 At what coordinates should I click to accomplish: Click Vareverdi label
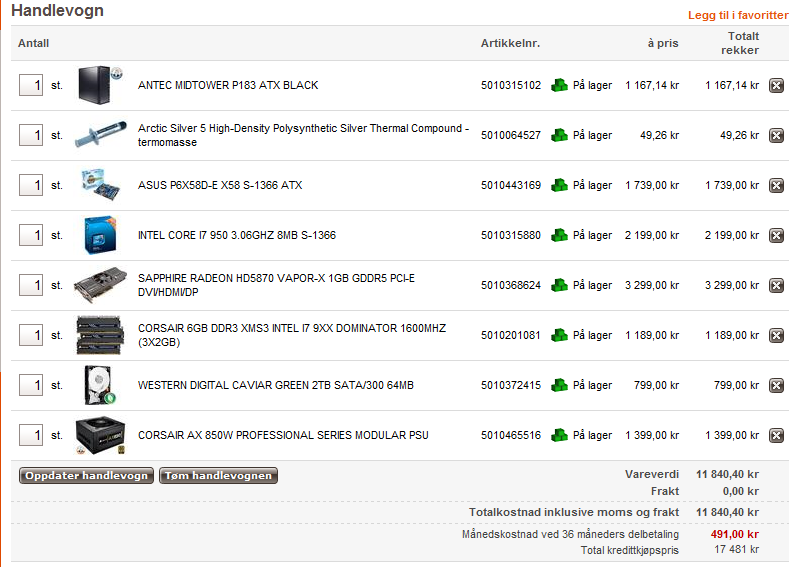pyautogui.click(x=652, y=474)
